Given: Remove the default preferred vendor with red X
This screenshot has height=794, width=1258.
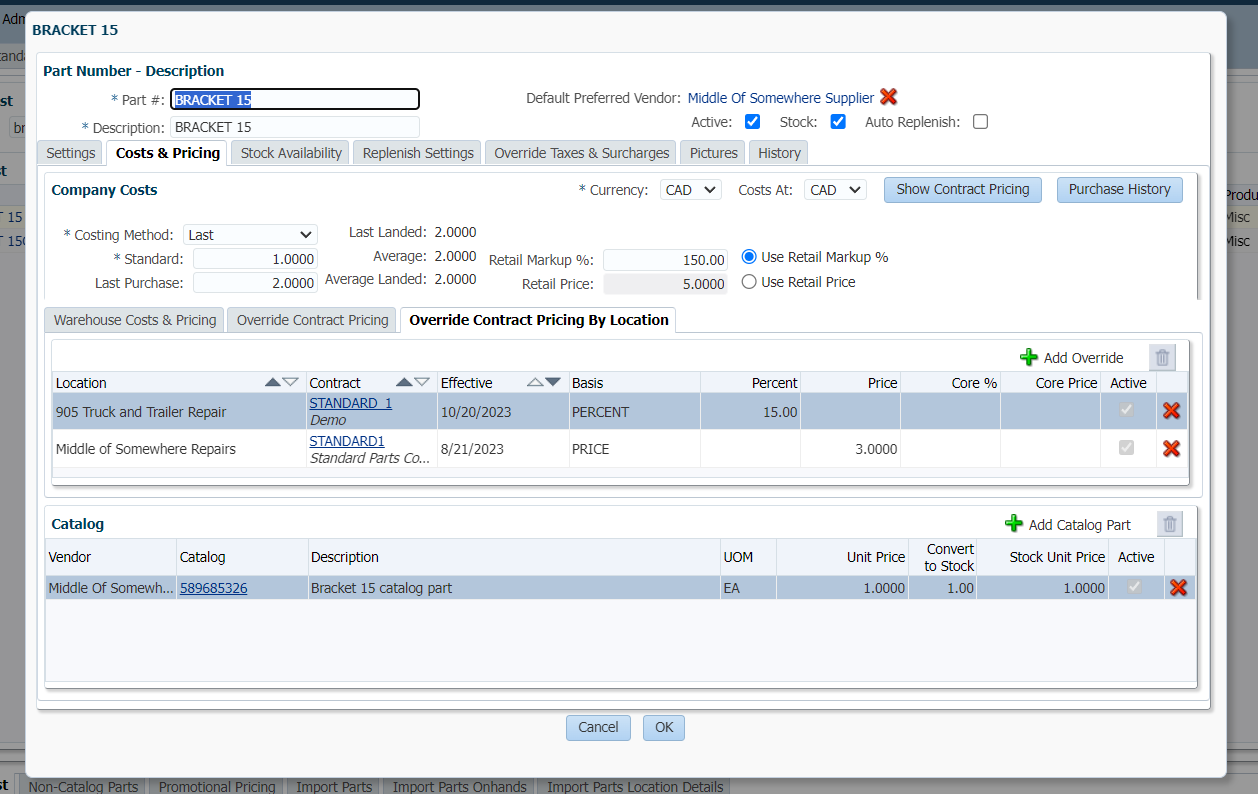Looking at the screenshot, I should click(x=888, y=97).
